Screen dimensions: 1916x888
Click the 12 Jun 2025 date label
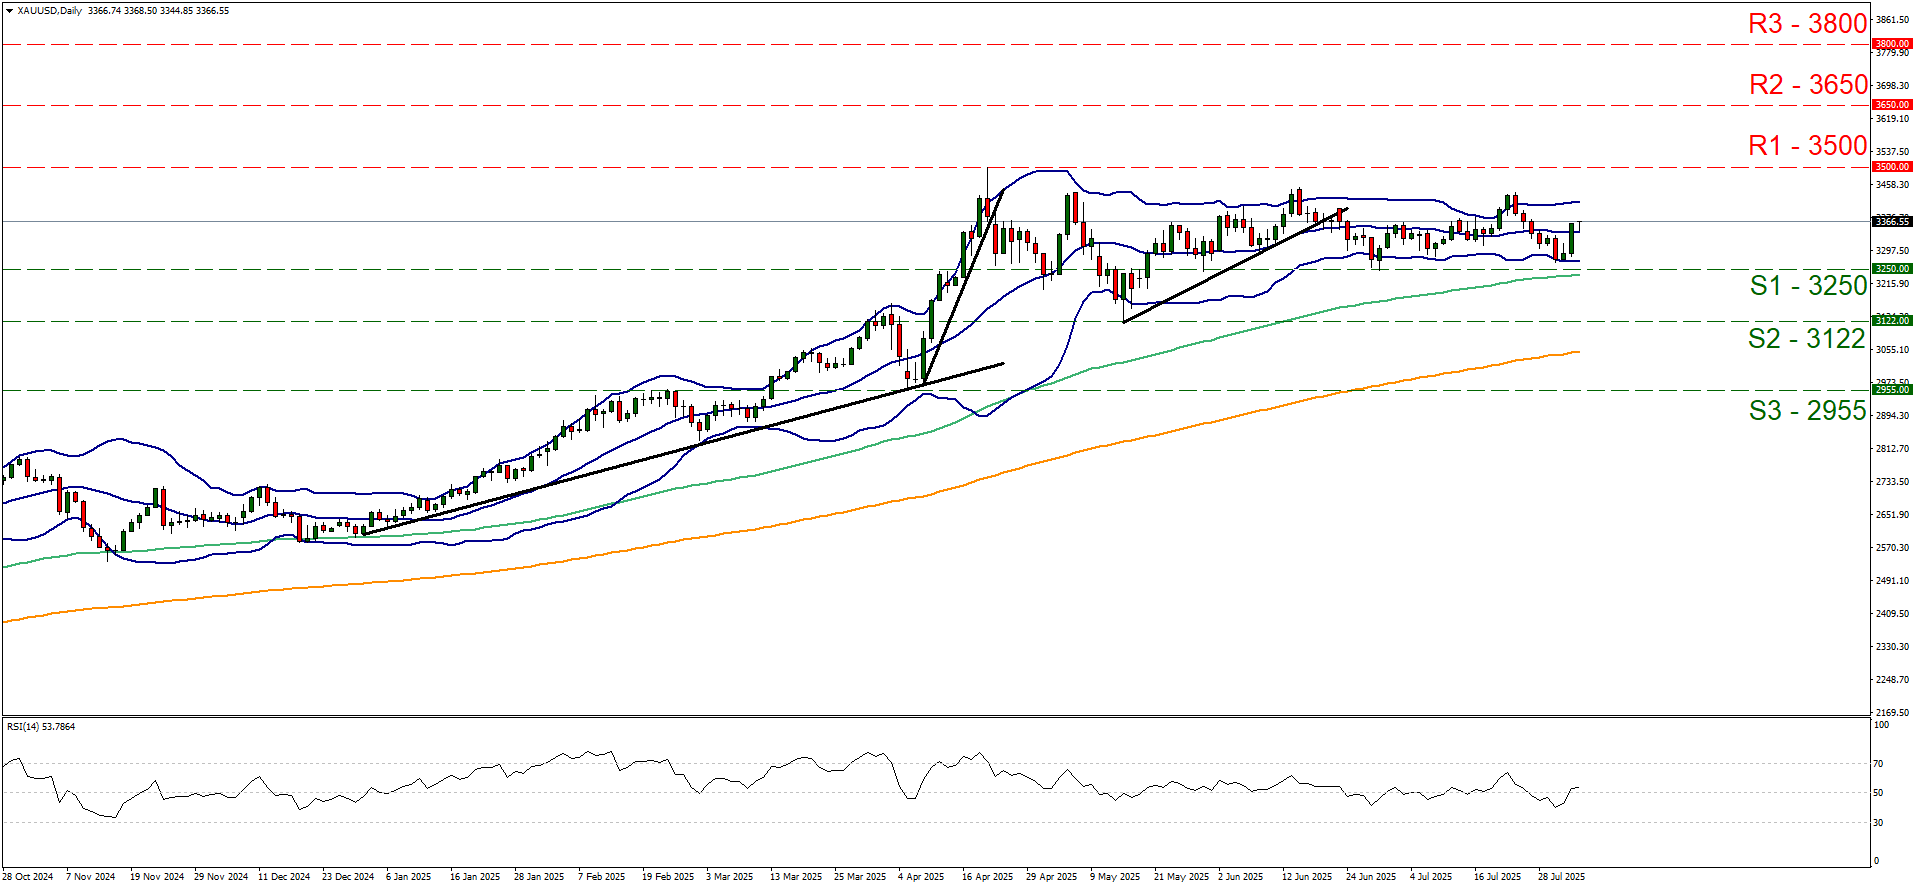coord(1307,877)
